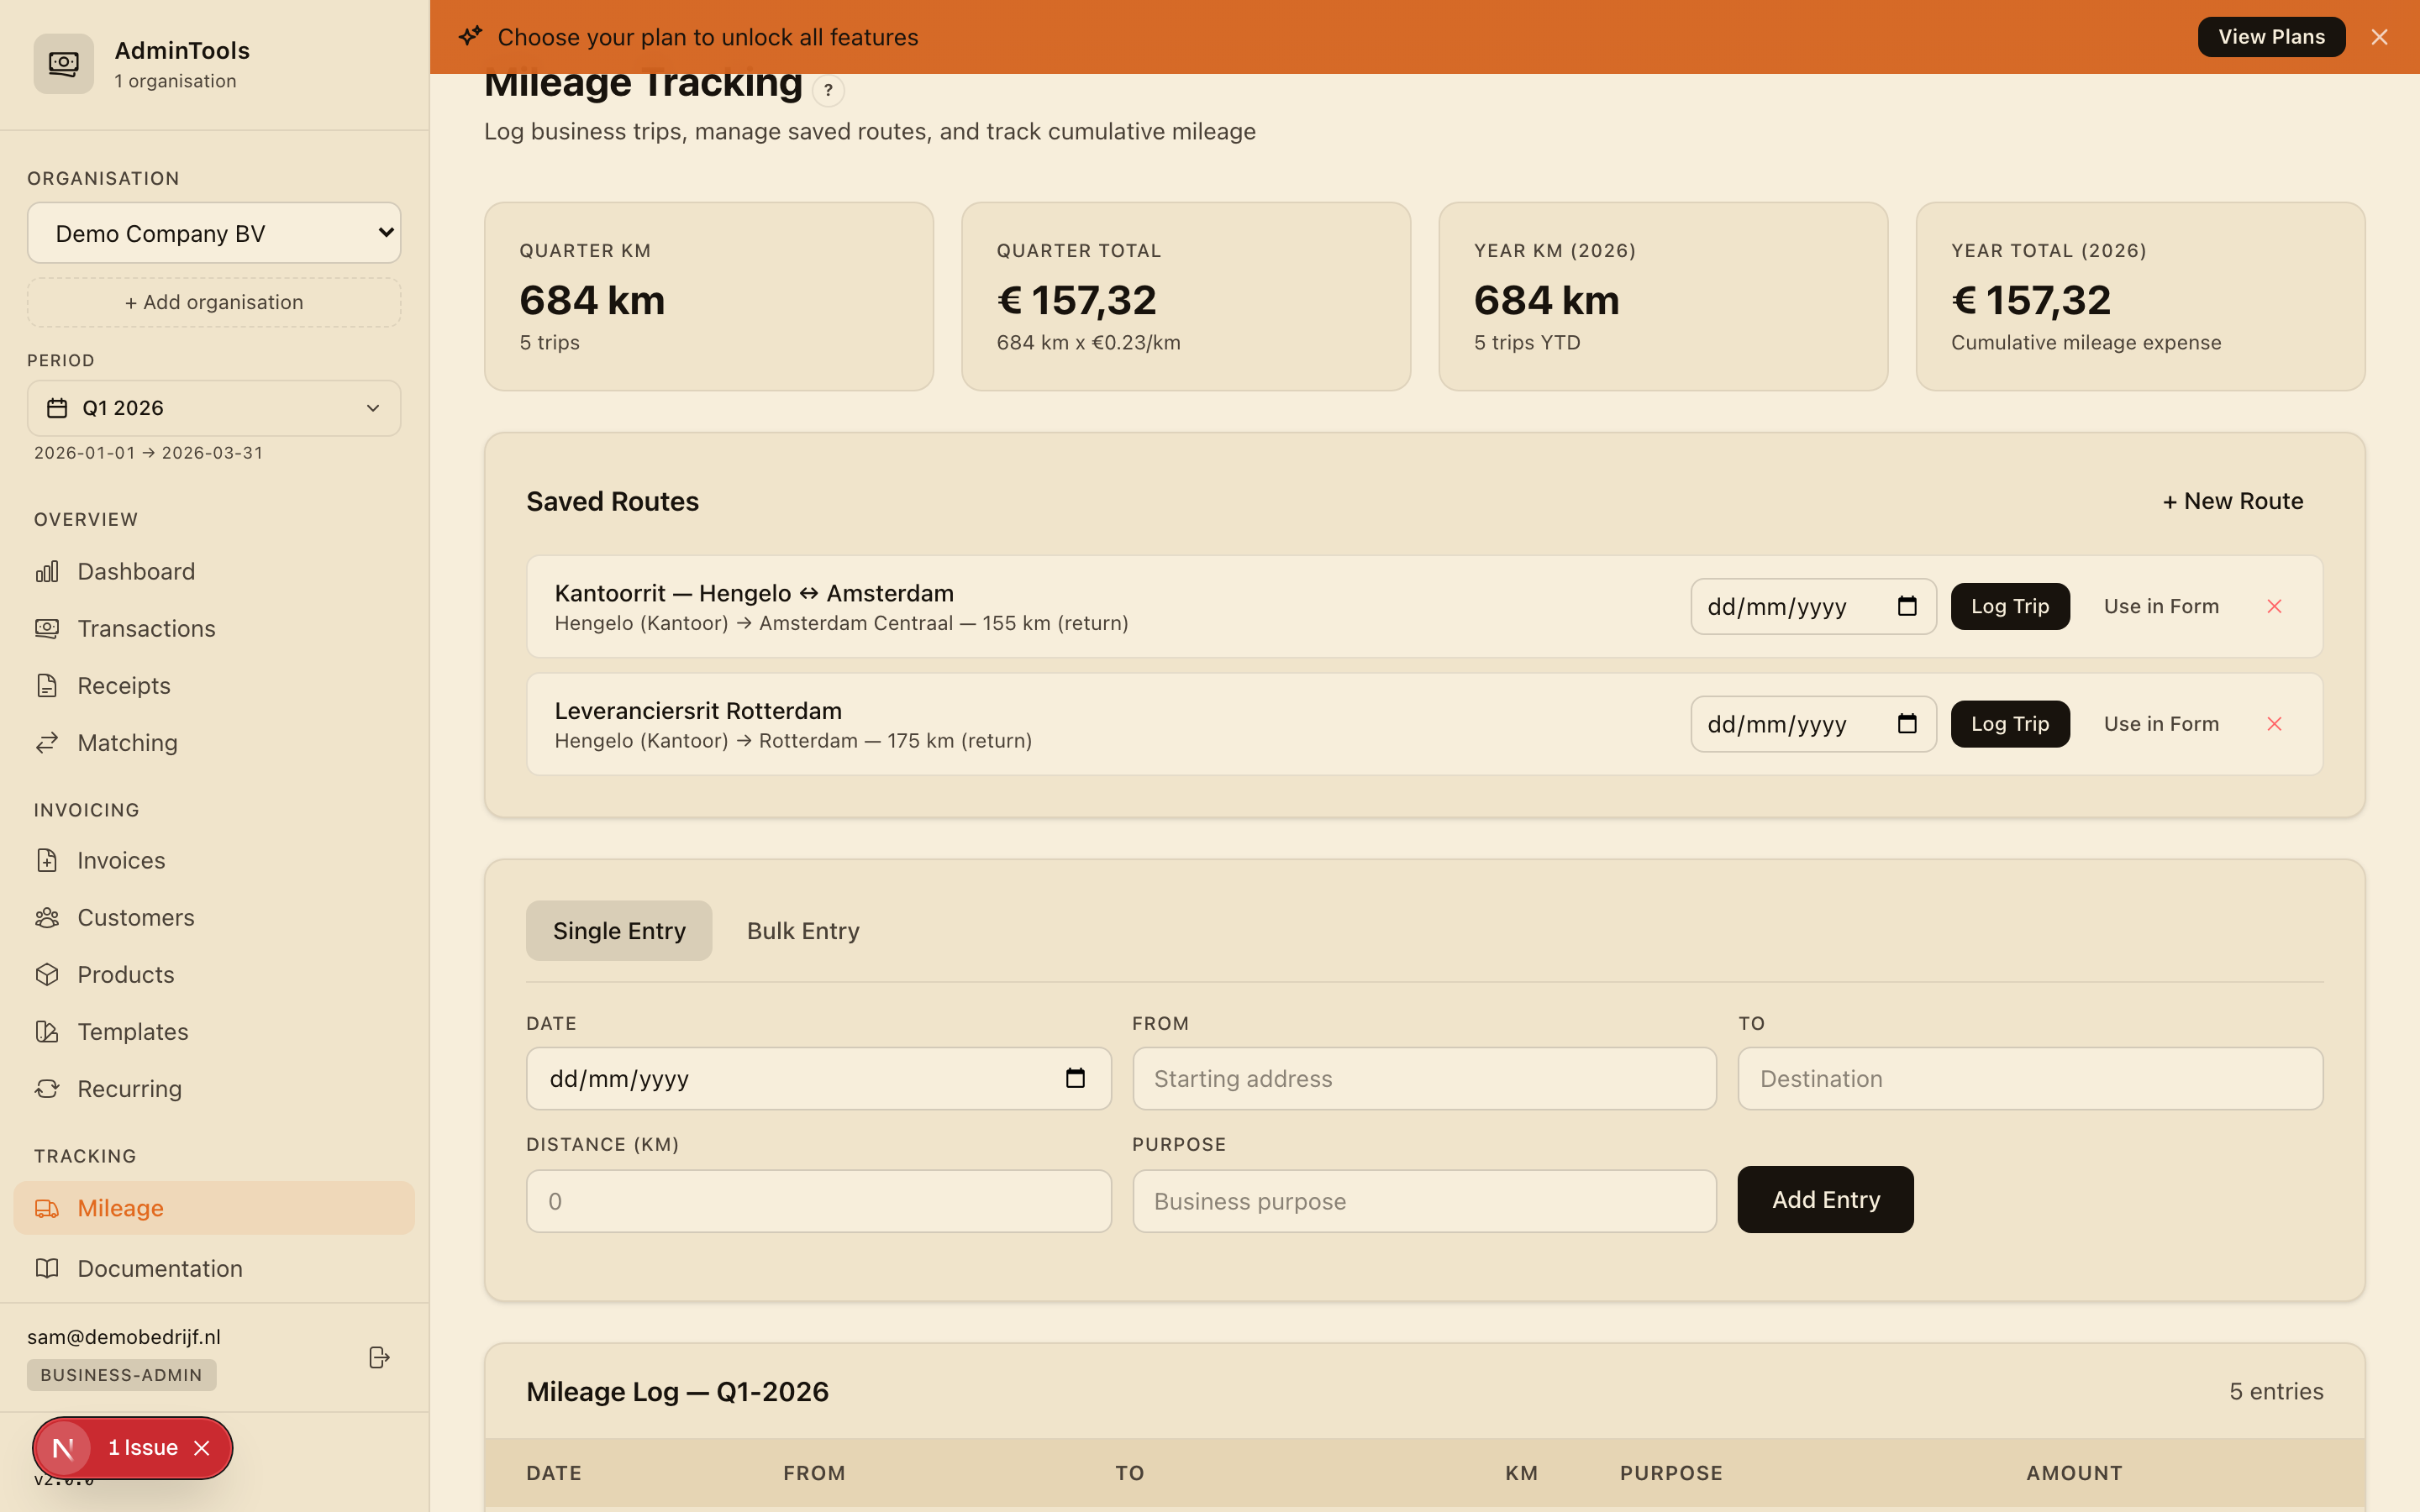Click the Year Total € 157,32 card
This screenshot has width=2420, height=1512.
point(2140,297)
